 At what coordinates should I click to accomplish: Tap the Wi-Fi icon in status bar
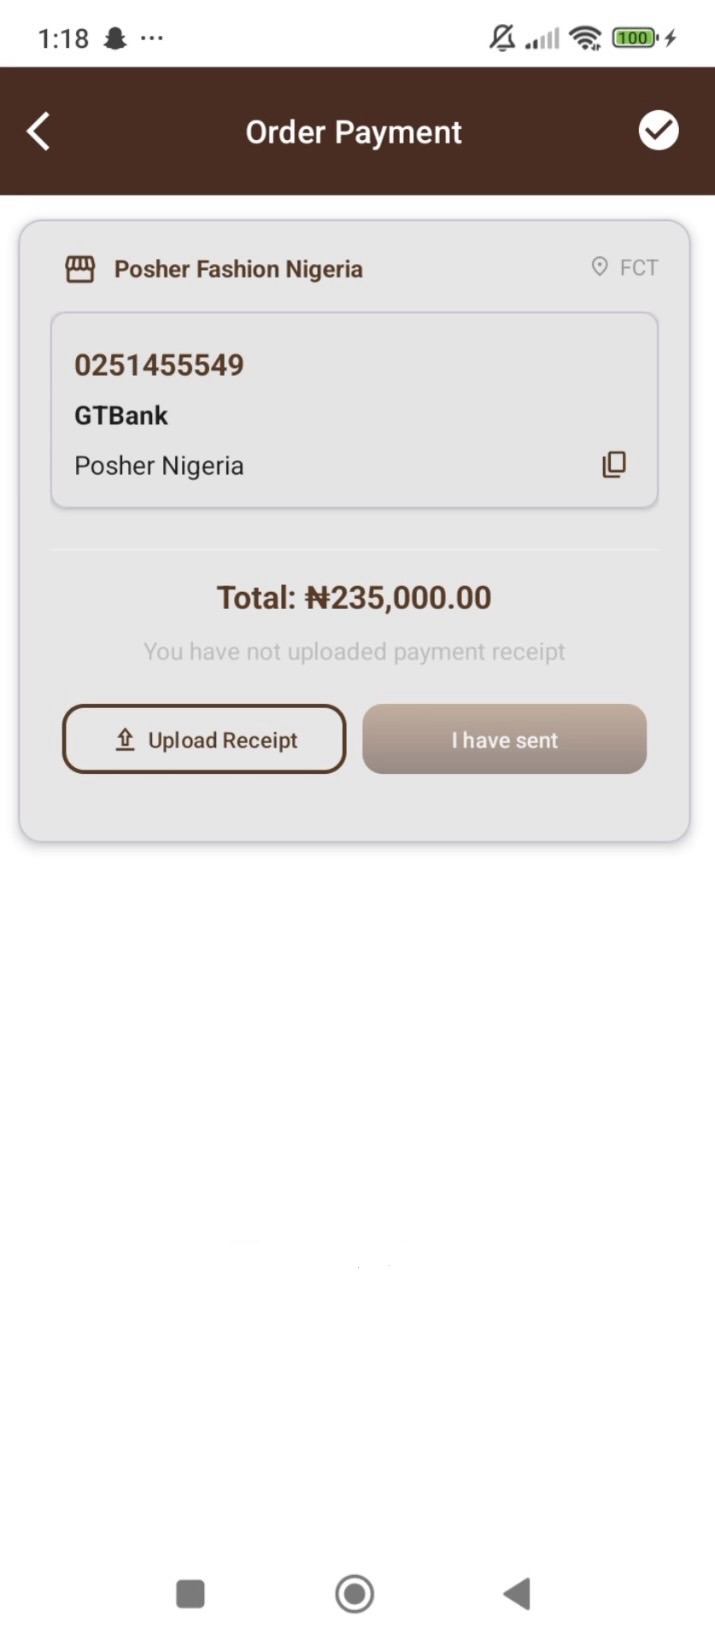(x=584, y=38)
